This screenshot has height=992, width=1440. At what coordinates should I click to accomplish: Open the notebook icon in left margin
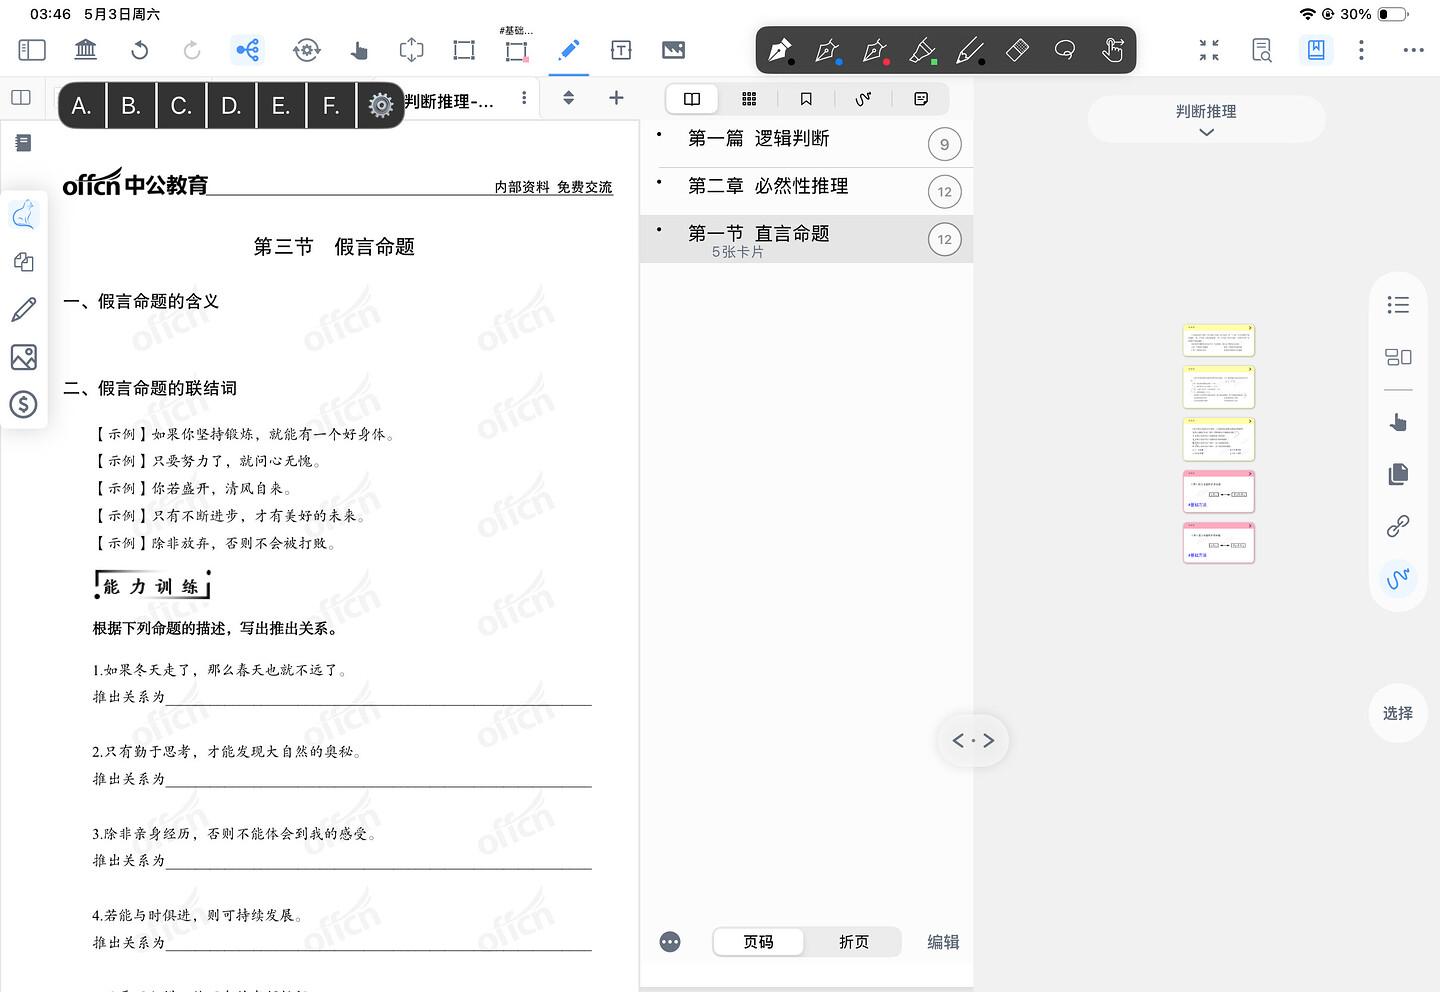point(23,143)
